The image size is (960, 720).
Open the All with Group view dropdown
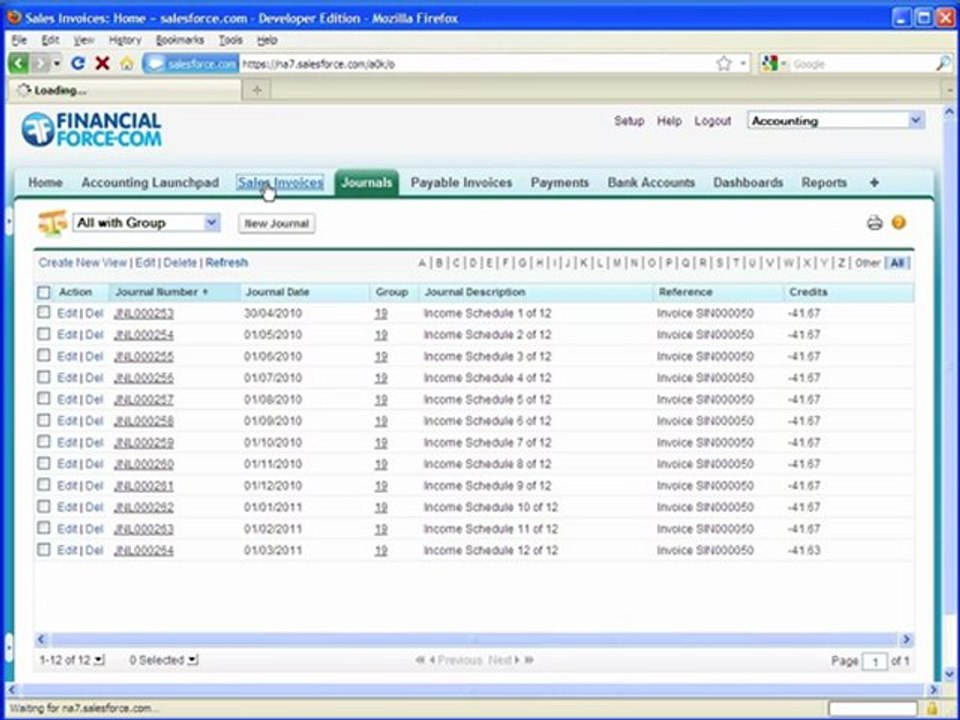click(x=146, y=223)
